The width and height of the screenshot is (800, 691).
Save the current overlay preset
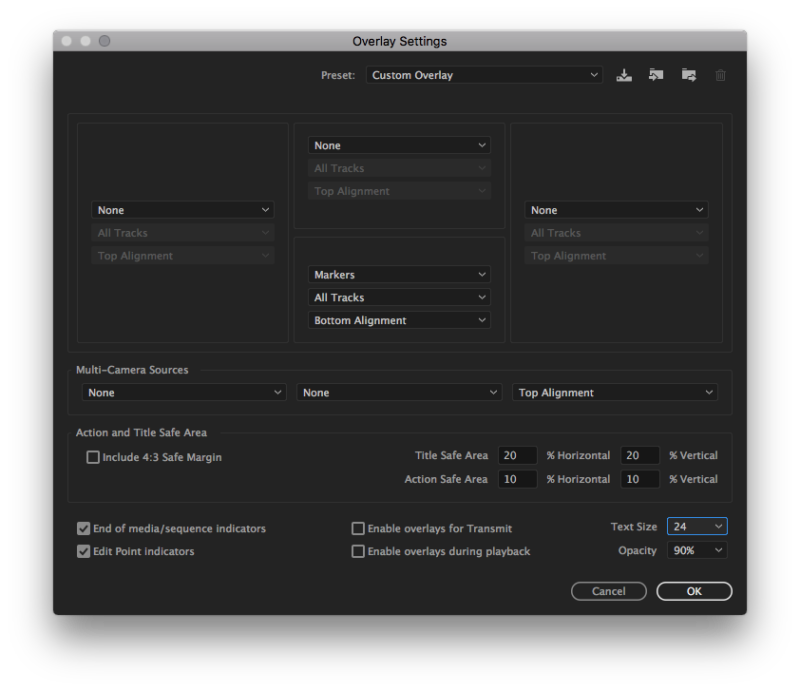point(624,74)
